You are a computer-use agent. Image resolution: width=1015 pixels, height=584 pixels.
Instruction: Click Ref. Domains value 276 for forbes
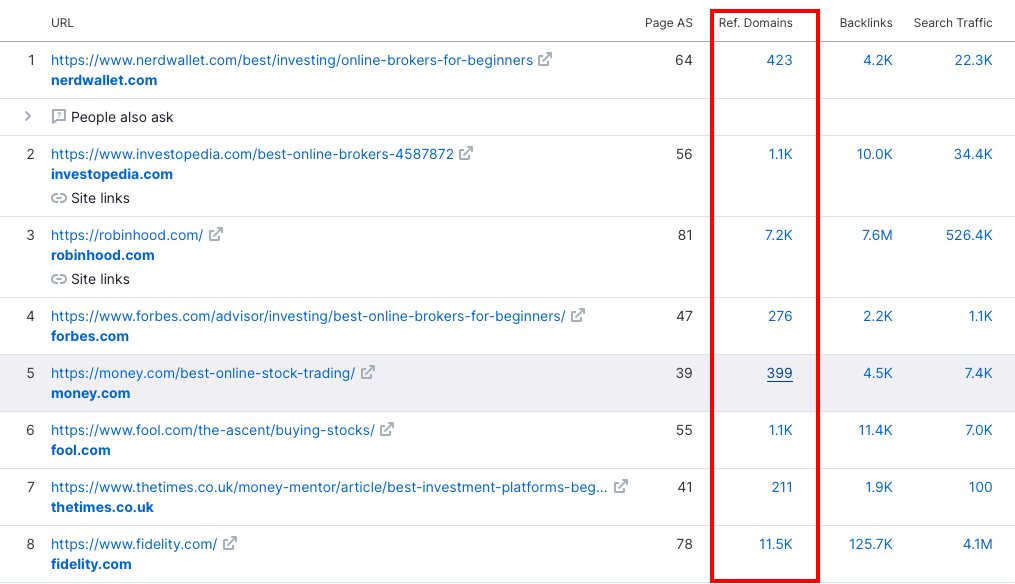point(780,316)
